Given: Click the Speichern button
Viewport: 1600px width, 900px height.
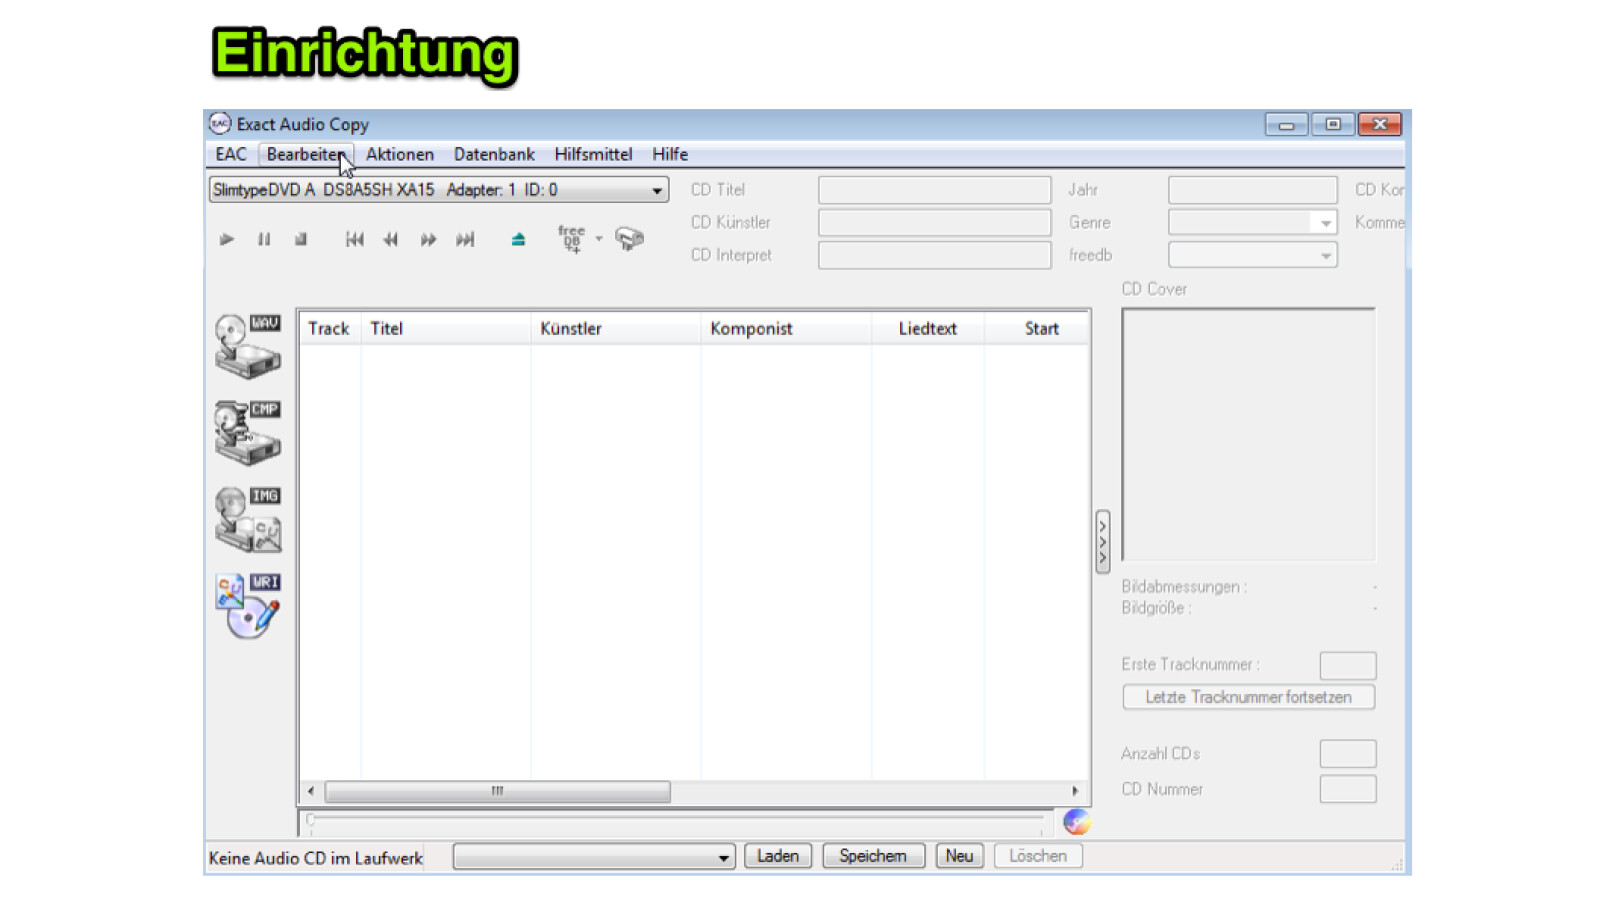Looking at the screenshot, I should pos(873,856).
